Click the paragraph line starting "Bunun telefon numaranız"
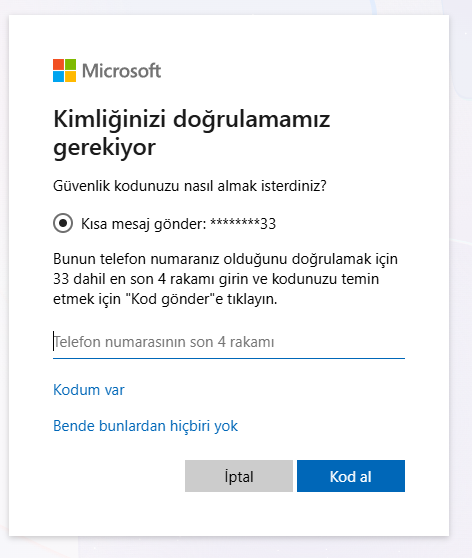The image size is (472, 558). 225,259
